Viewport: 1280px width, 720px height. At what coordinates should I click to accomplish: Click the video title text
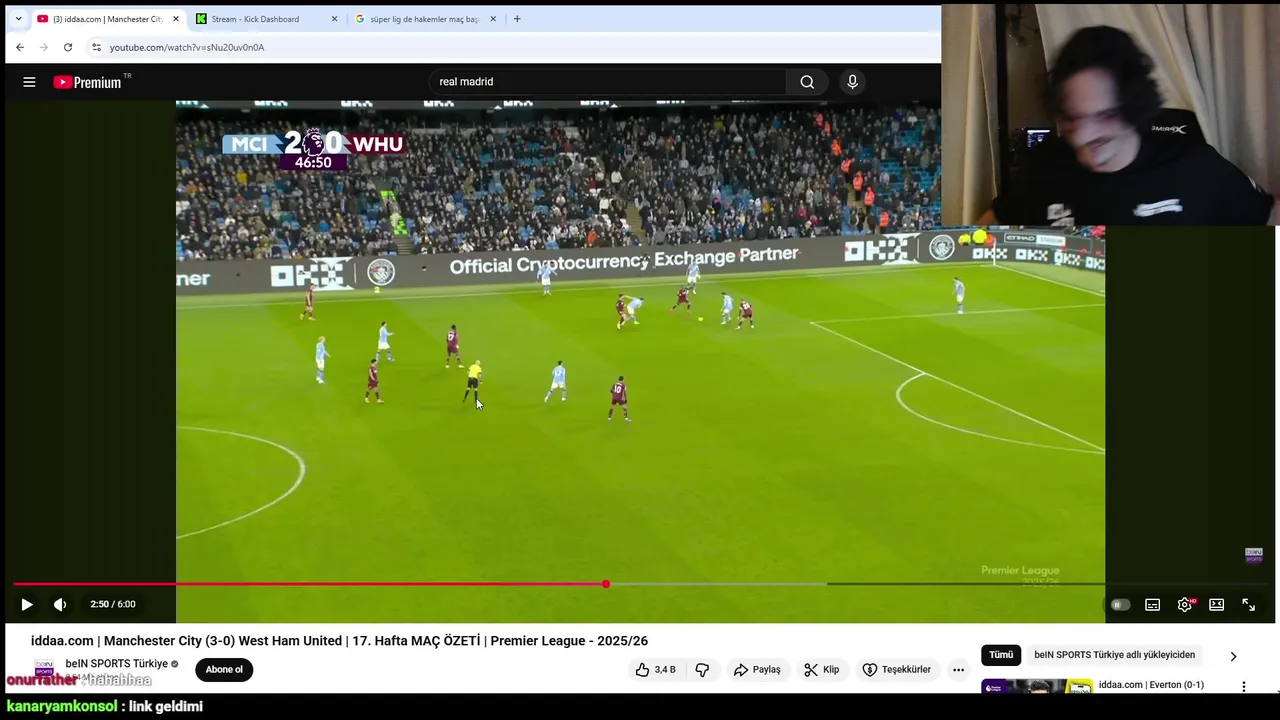tap(339, 641)
